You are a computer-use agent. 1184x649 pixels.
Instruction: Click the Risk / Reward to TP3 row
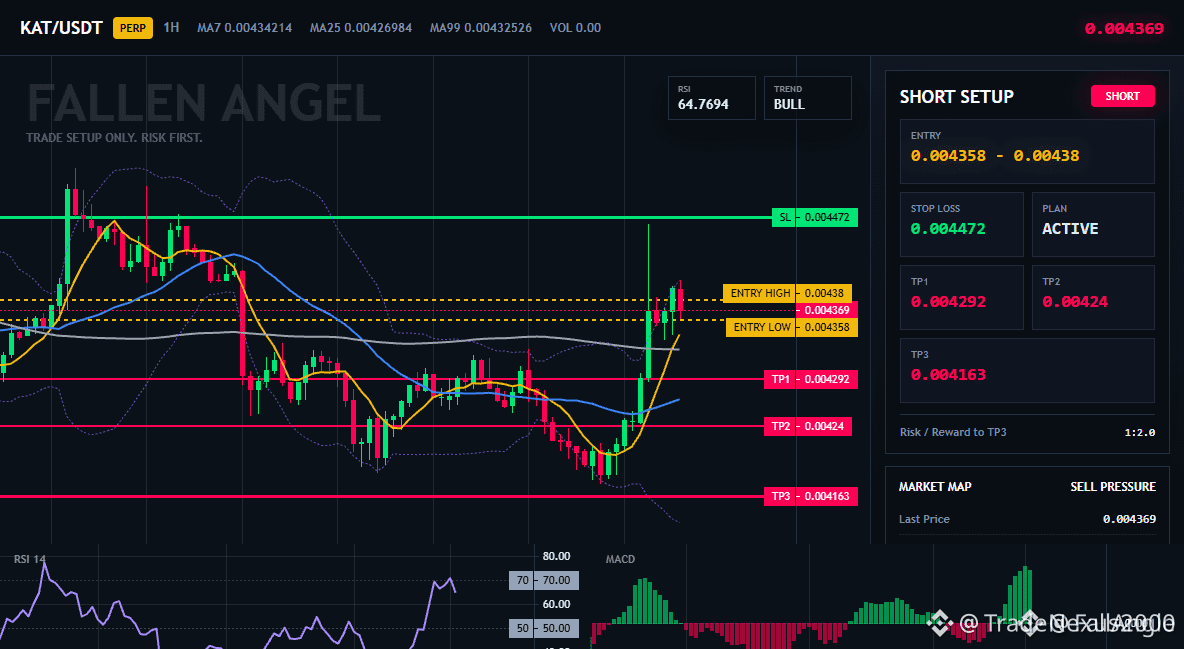click(x=1027, y=432)
